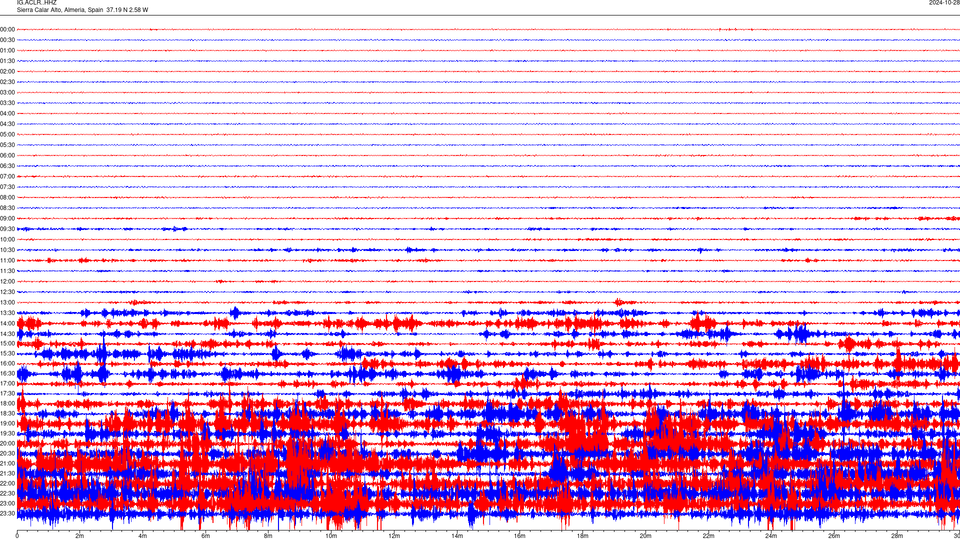Select the 09:30 time row label
Image resolution: width=960 pixels, height=540 pixels.
[x=7, y=229]
